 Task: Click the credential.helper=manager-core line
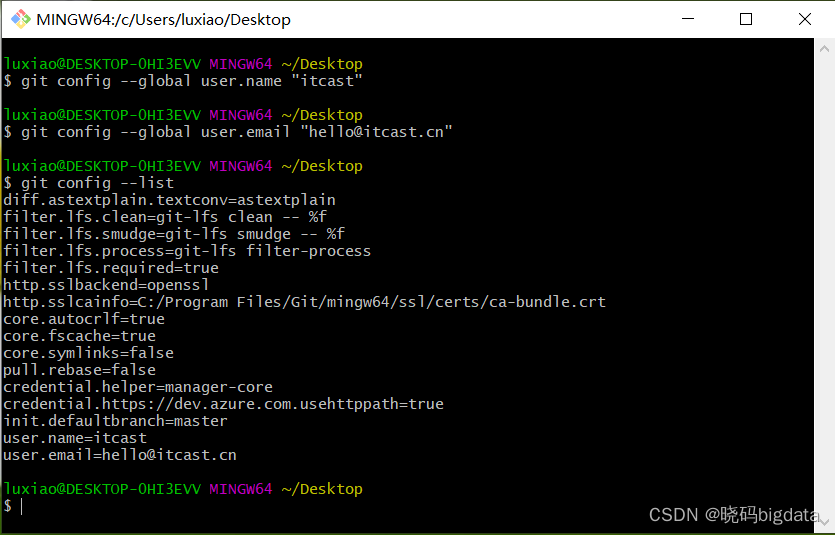(x=138, y=387)
